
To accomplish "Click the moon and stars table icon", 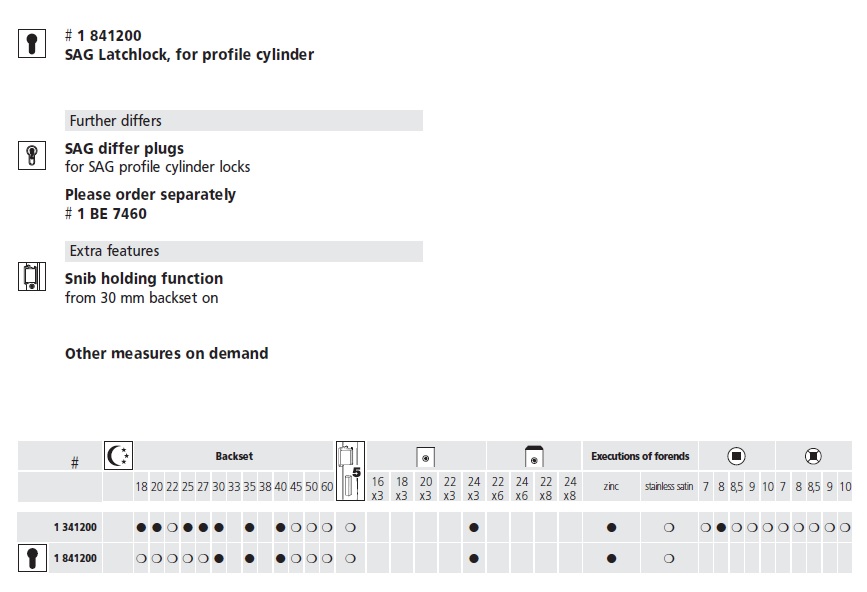I will coord(118,456).
